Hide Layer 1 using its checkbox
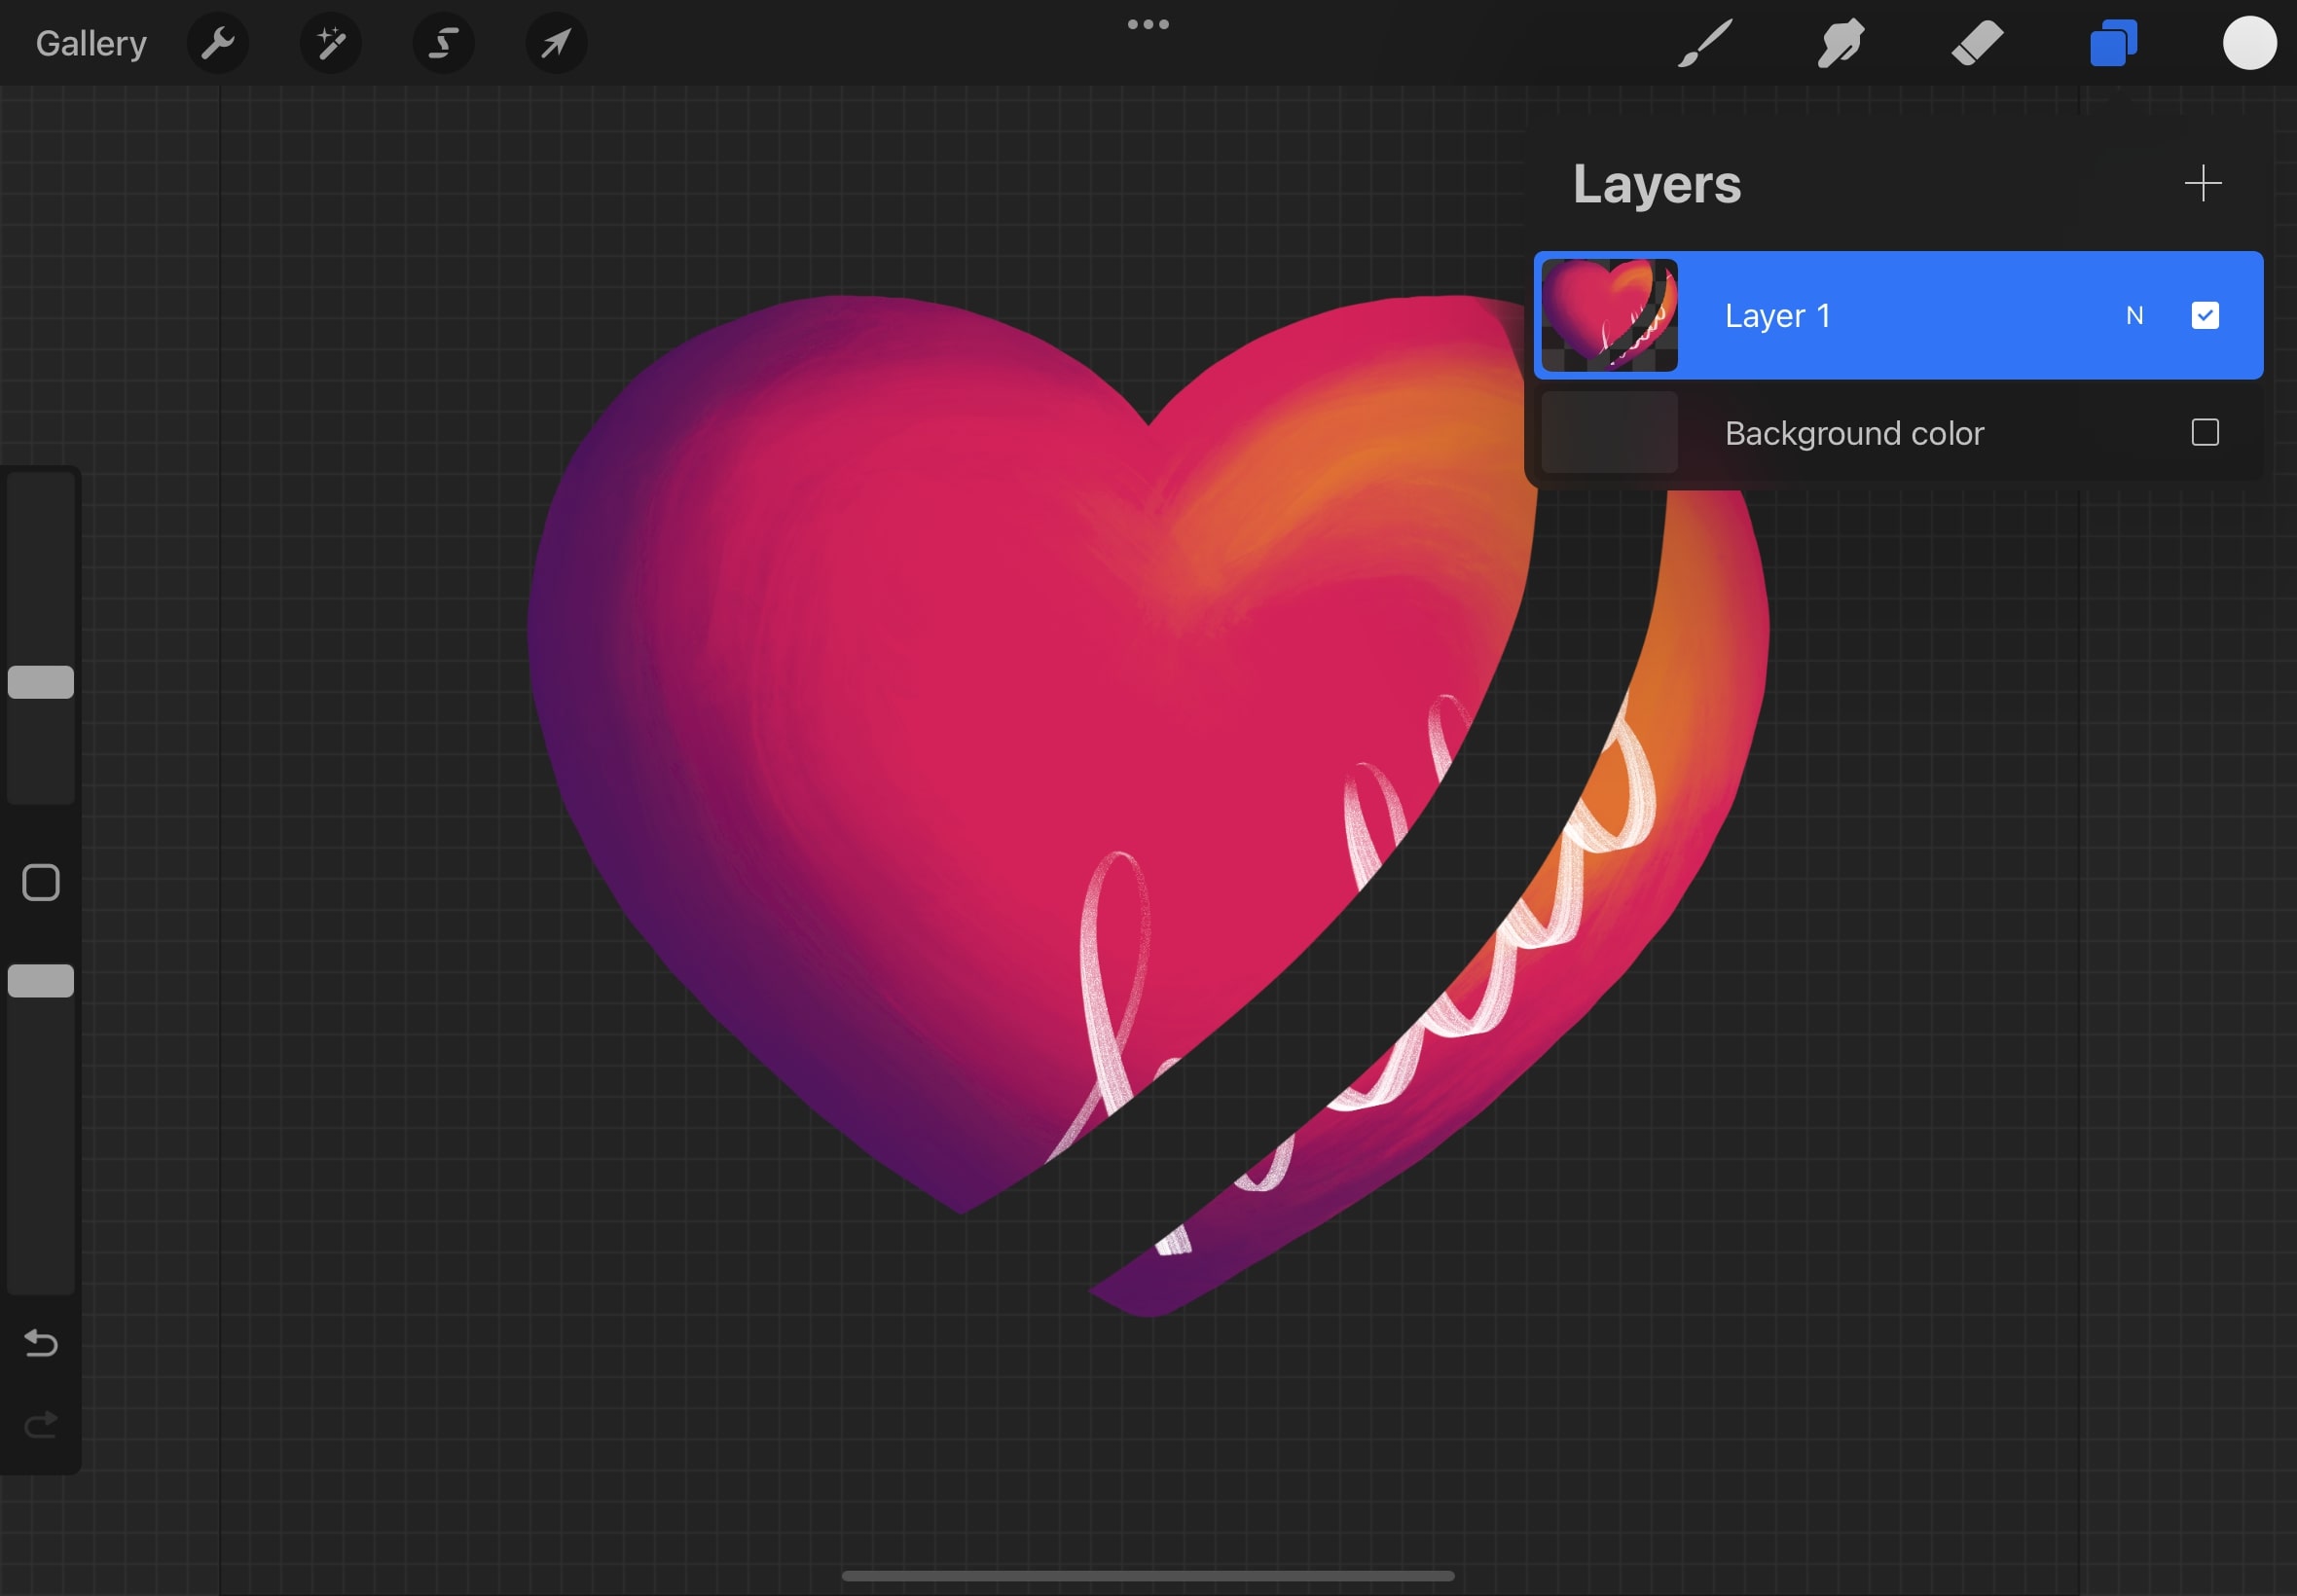The width and height of the screenshot is (2297, 1596). click(2204, 316)
